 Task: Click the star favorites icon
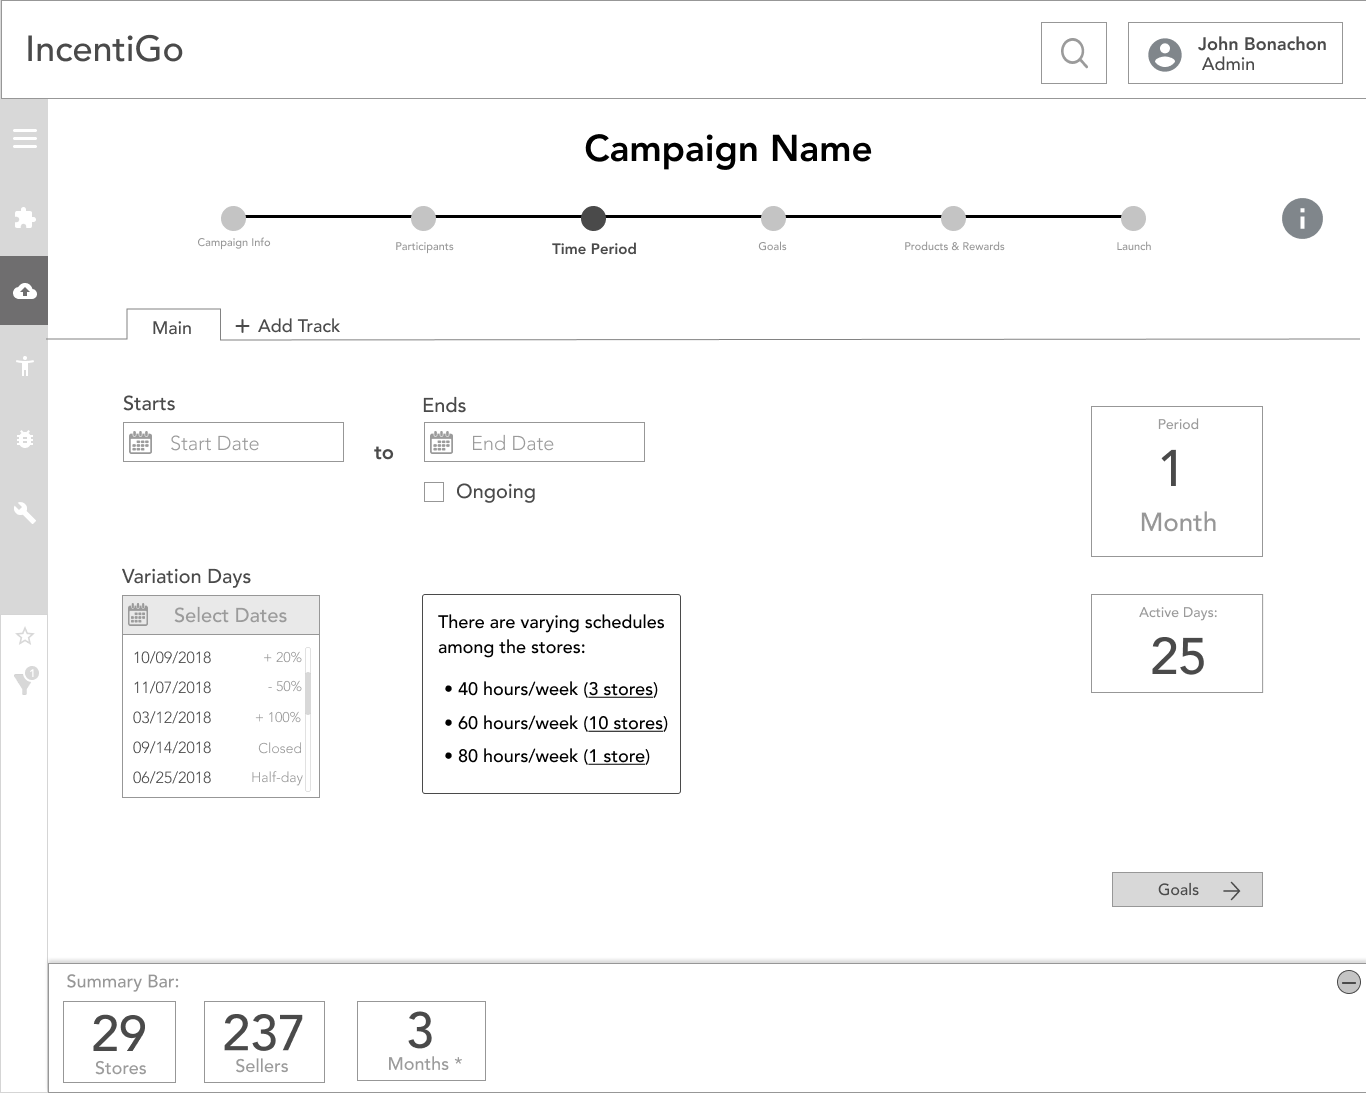coord(25,636)
